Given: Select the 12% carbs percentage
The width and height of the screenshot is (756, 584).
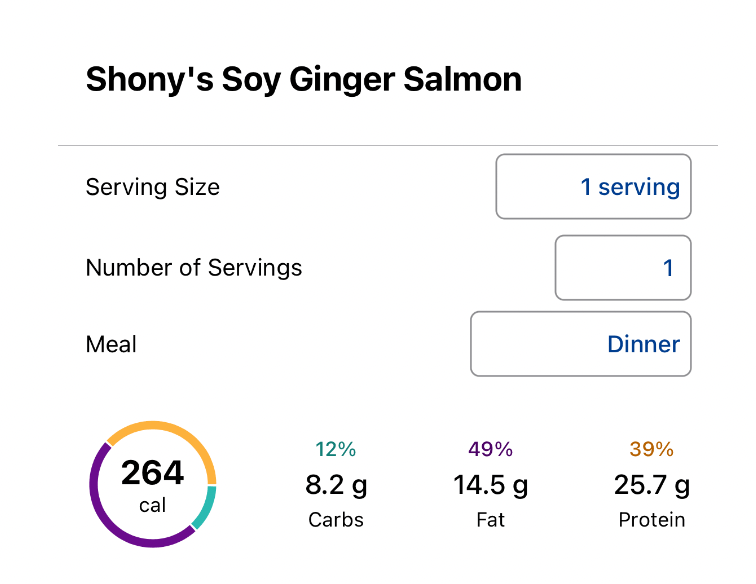Looking at the screenshot, I should [335, 450].
